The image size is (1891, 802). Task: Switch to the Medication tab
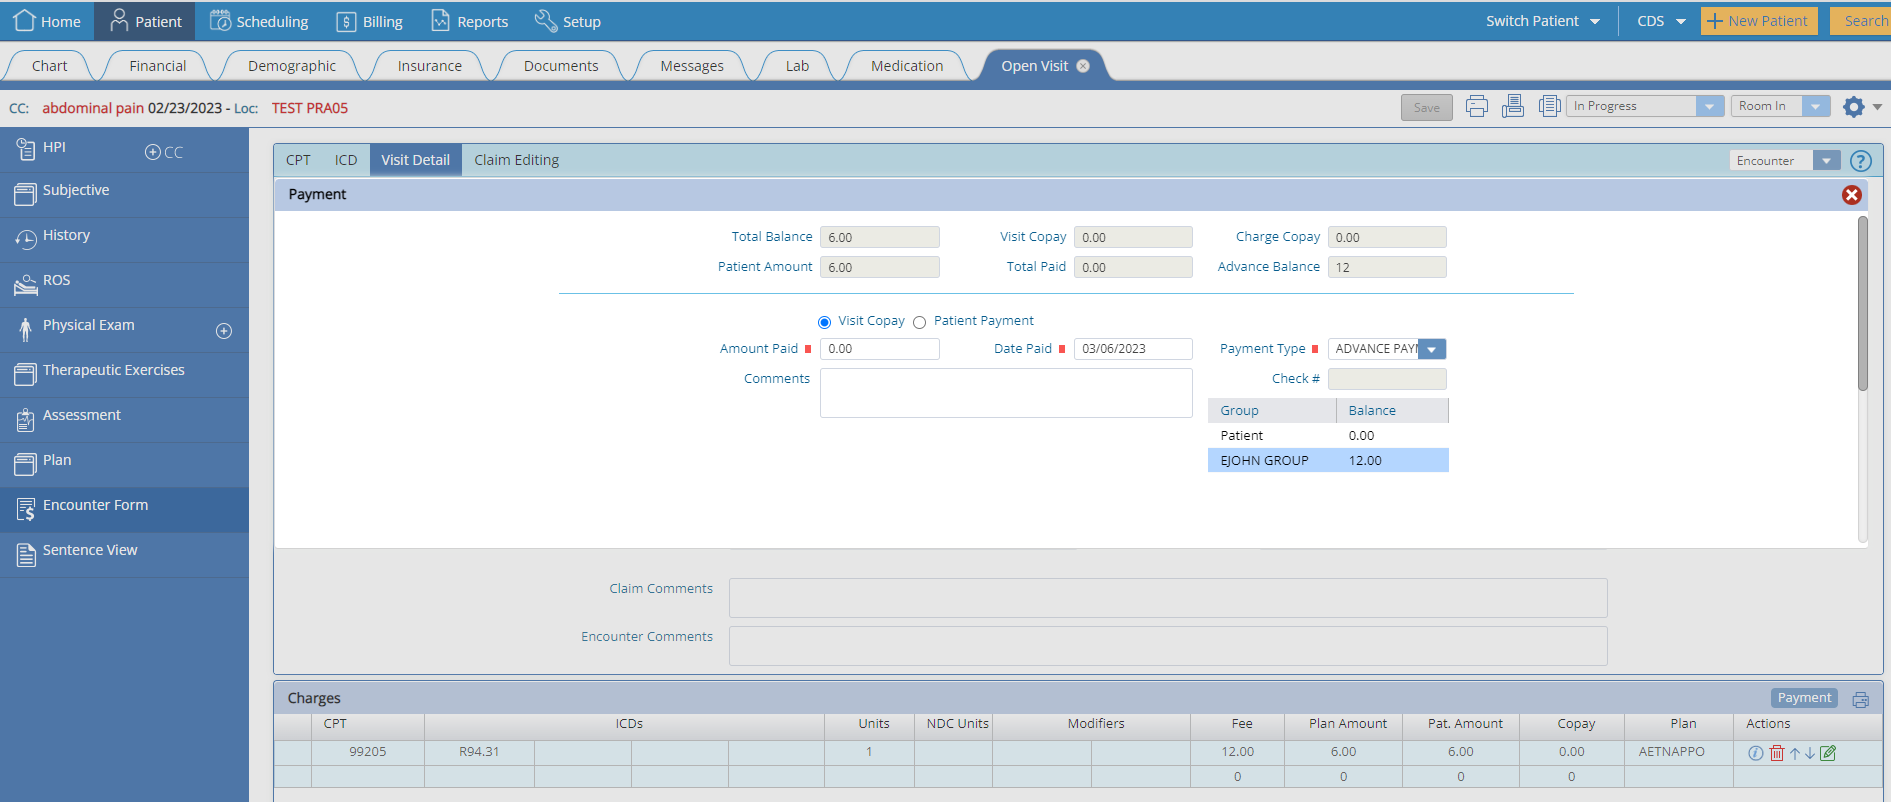pos(907,66)
